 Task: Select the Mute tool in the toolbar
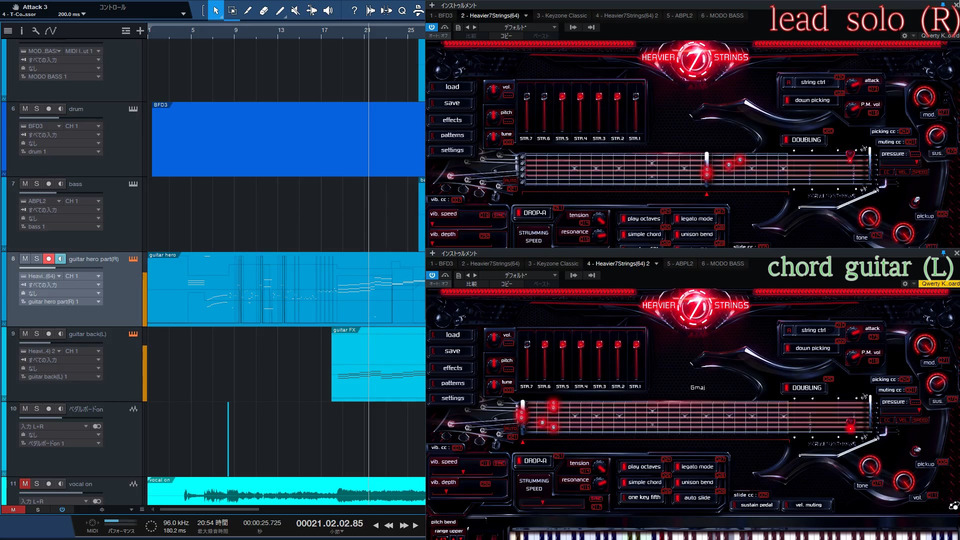295,10
